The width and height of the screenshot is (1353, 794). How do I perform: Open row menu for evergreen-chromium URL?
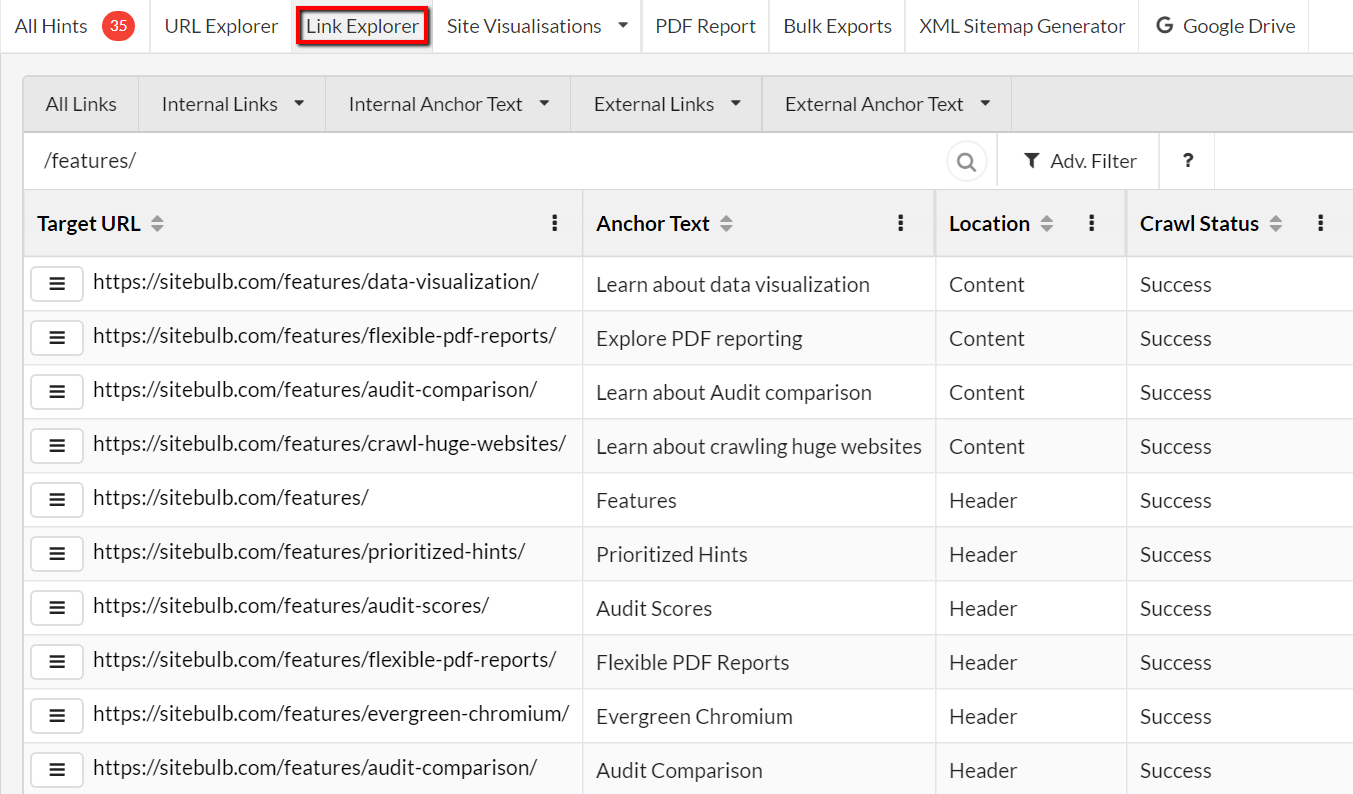coord(57,716)
